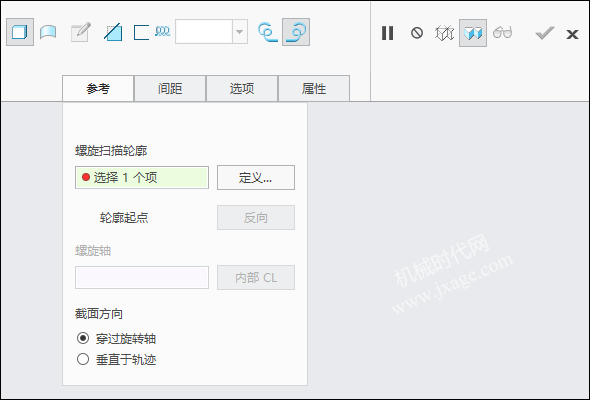Click the edit sketch section icon
The width and height of the screenshot is (590, 400).
81,32
